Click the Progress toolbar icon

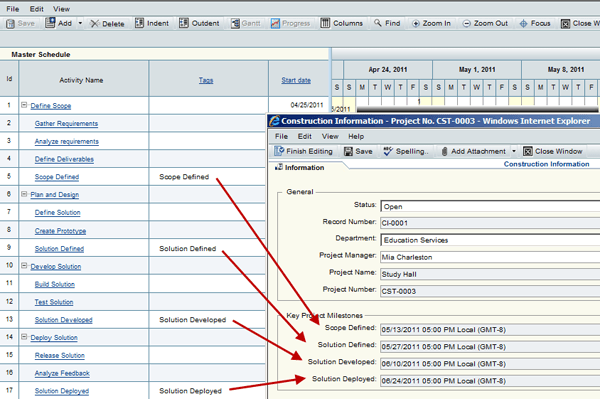tap(275, 24)
